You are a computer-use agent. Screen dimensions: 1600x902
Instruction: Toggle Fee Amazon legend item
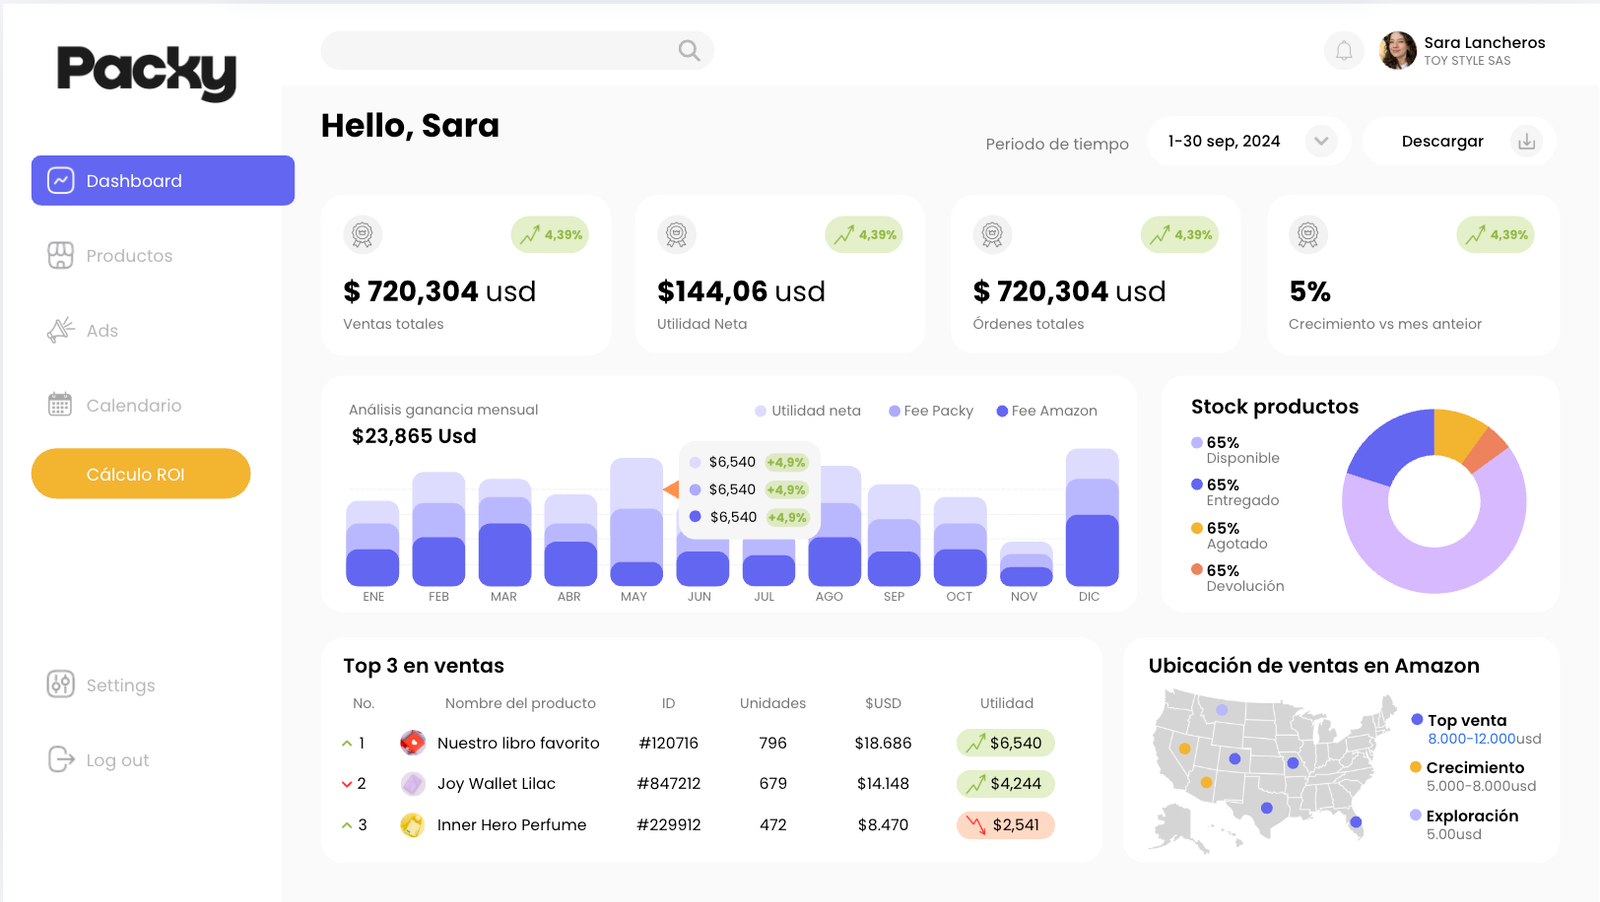tap(1047, 411)
